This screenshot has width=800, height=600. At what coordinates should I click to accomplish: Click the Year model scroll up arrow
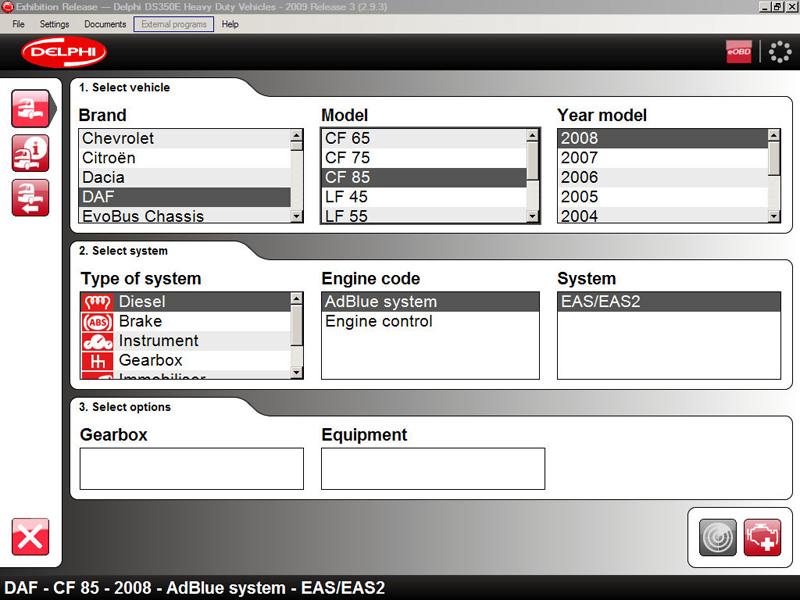coord(774,135)
